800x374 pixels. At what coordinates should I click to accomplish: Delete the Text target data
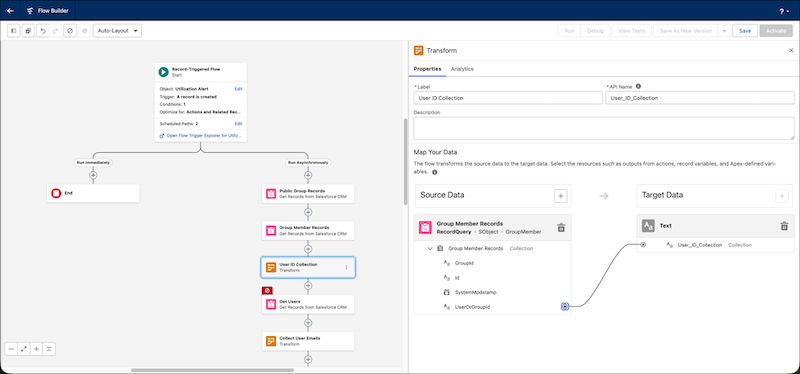(x=784, y=226)
